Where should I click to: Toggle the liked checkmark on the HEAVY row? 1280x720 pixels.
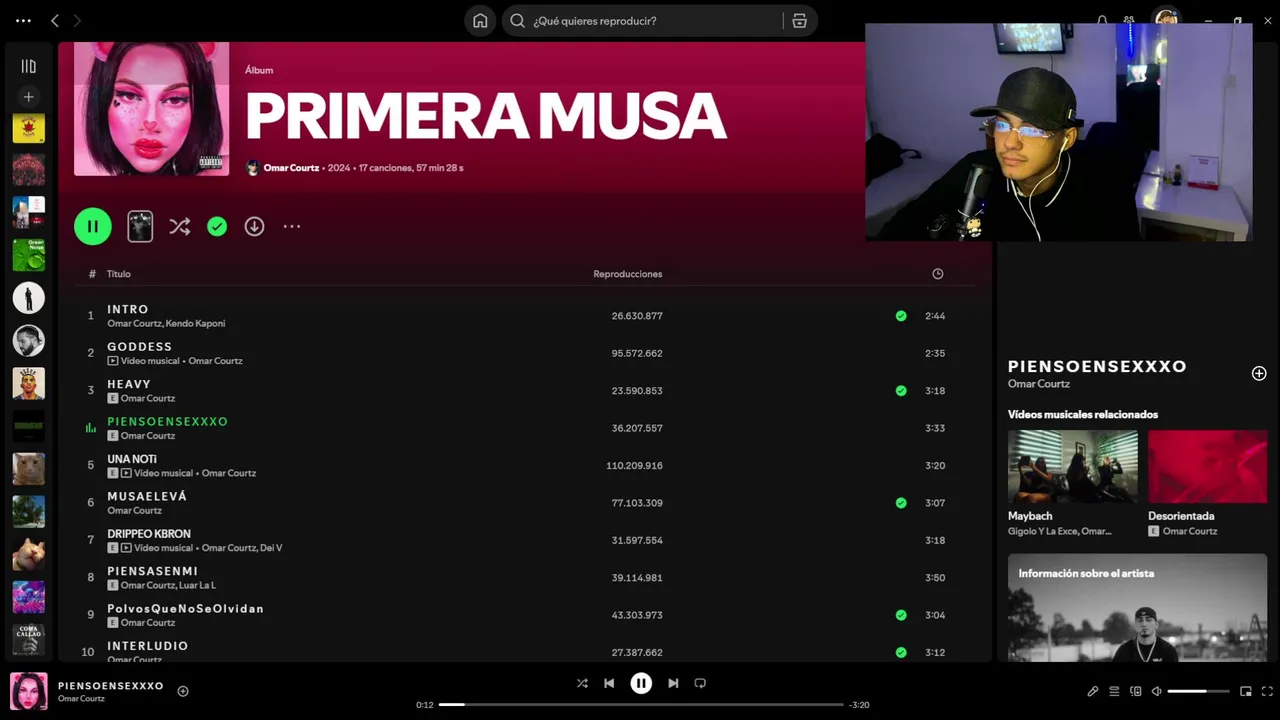coord(901,391)
